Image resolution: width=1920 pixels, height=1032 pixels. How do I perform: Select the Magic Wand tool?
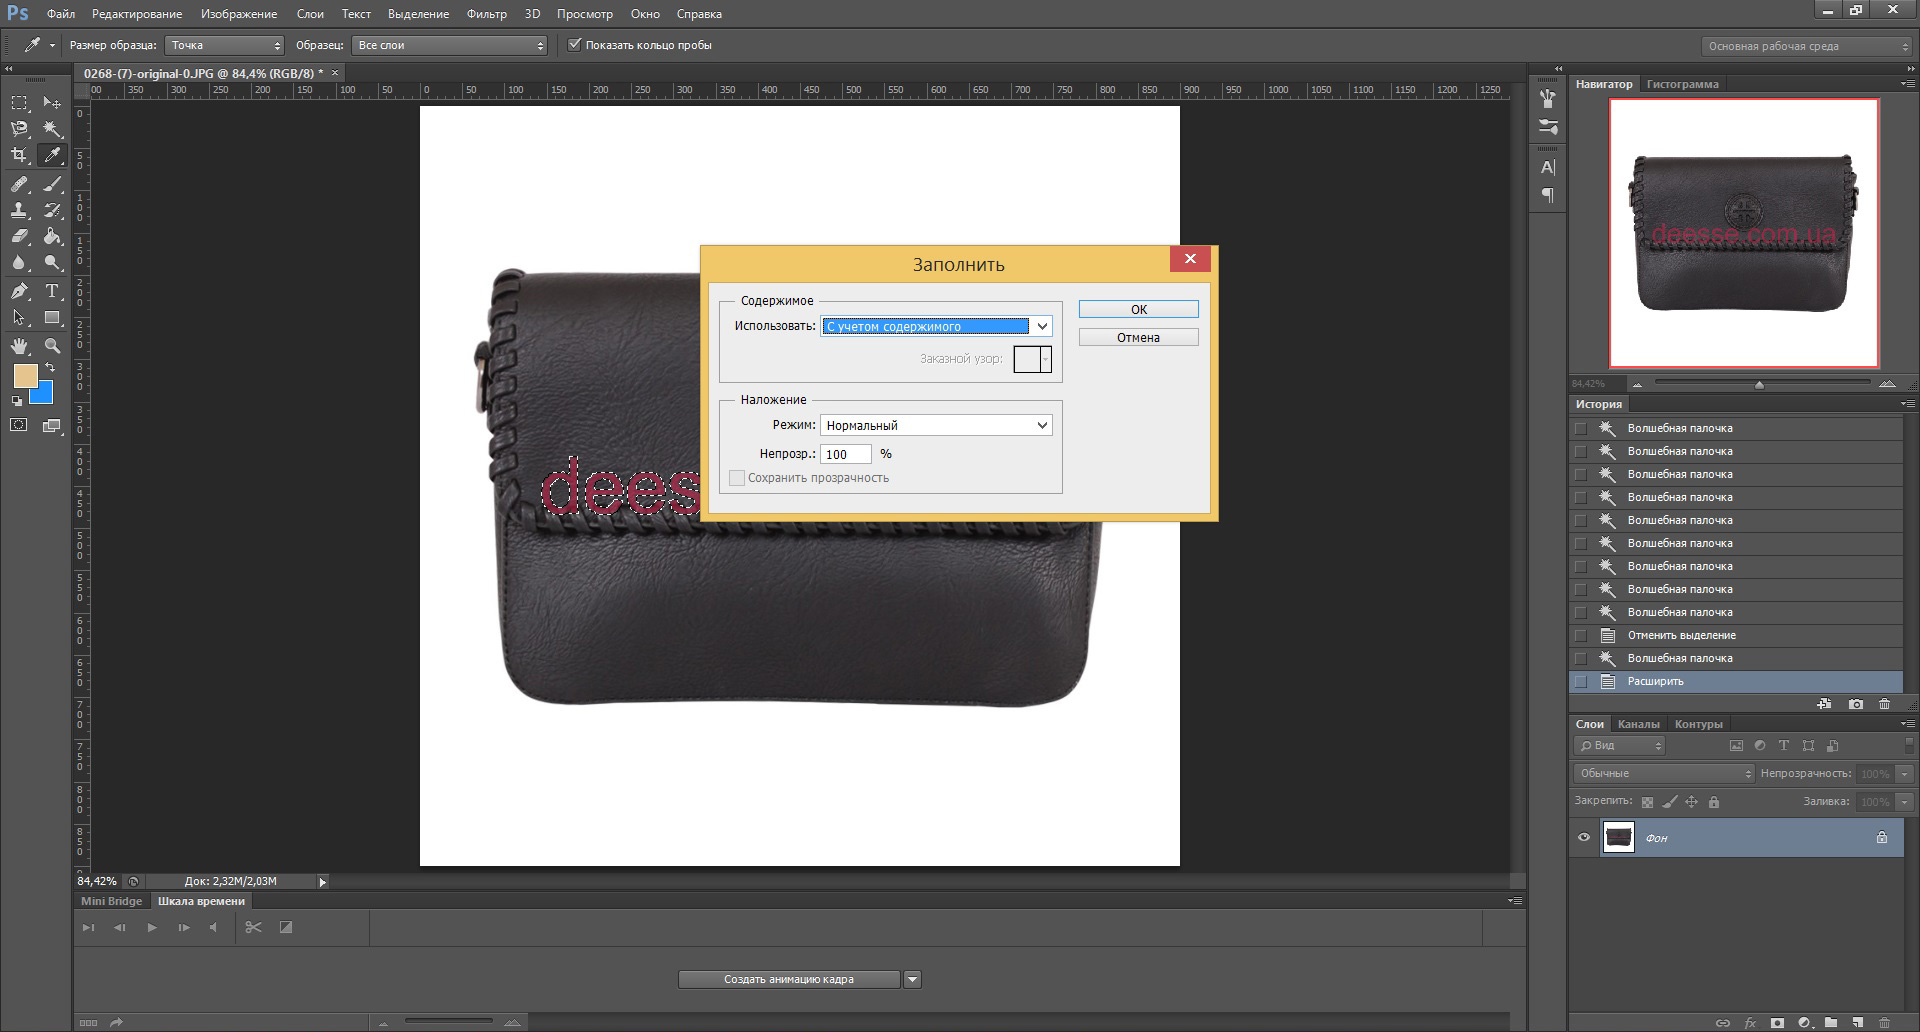(52, 129)
